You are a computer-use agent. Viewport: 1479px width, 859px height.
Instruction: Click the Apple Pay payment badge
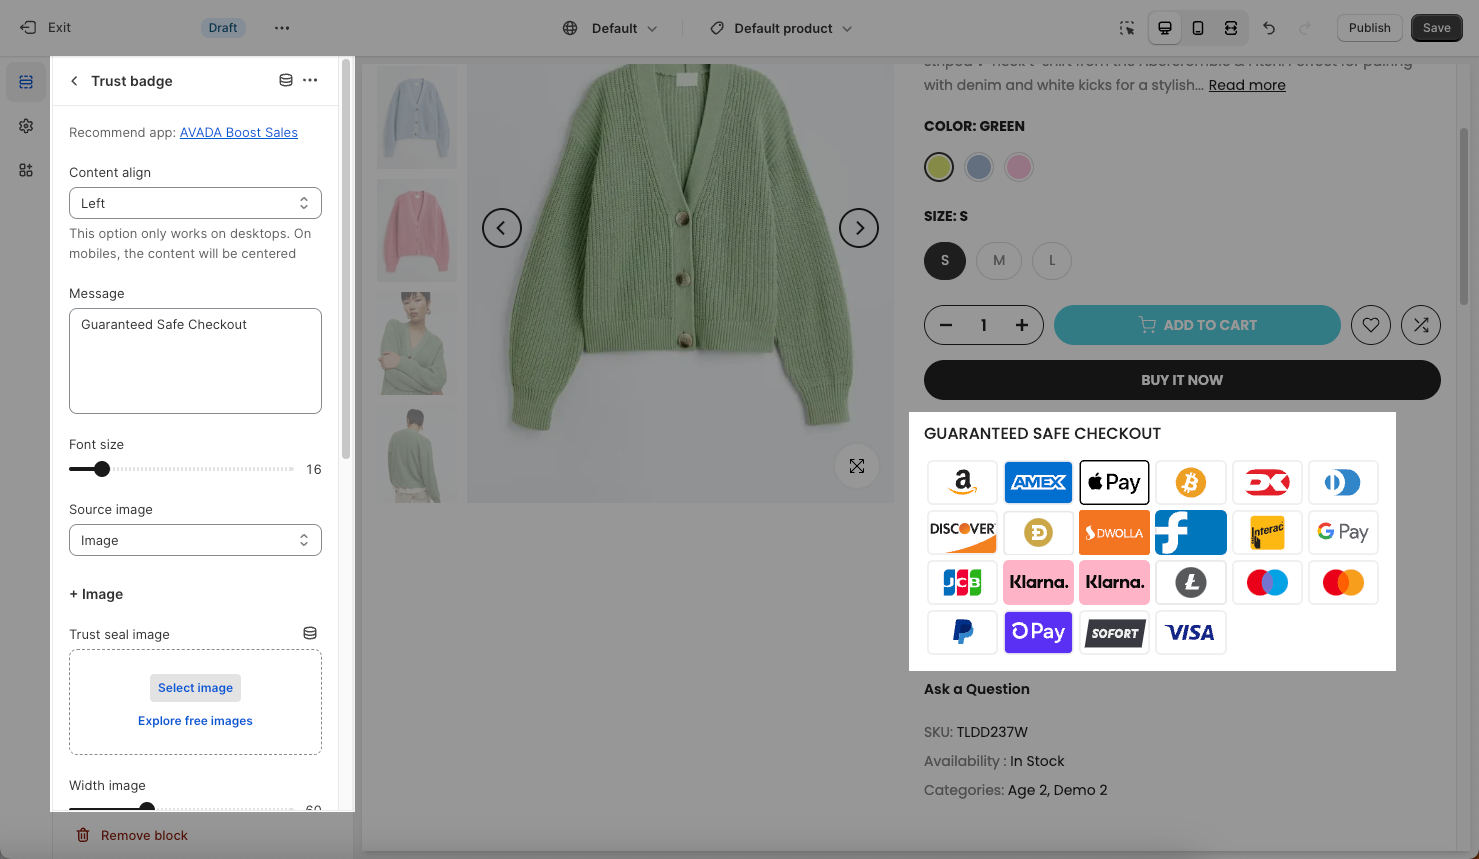click(x=1114, y=482)
